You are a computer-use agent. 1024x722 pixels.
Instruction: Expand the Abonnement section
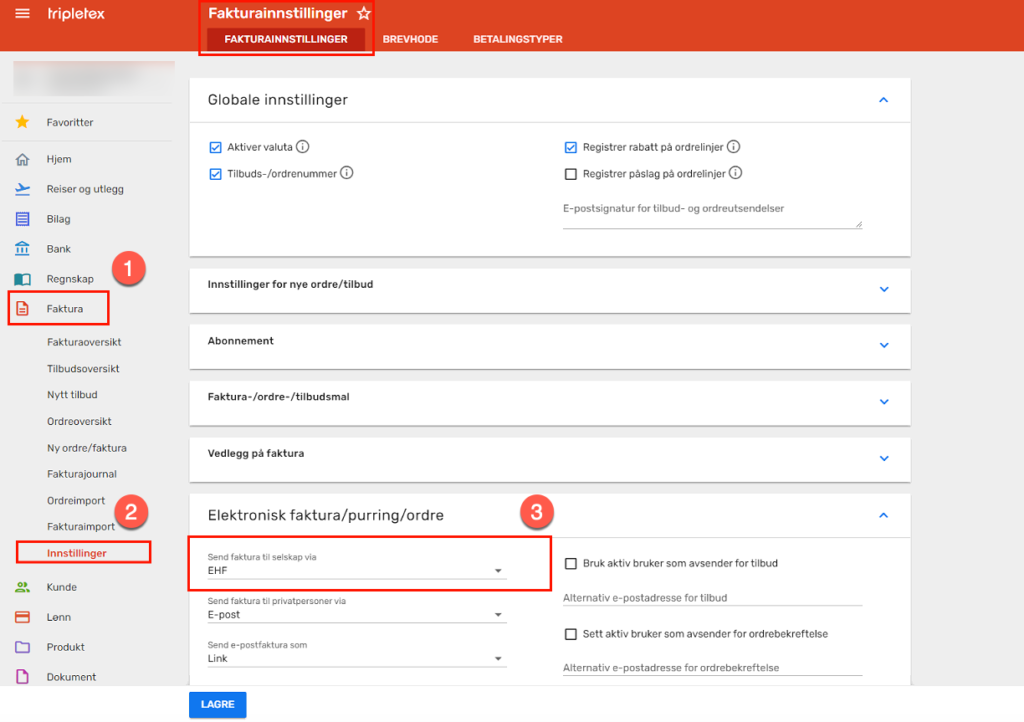(x=883, y=345)
